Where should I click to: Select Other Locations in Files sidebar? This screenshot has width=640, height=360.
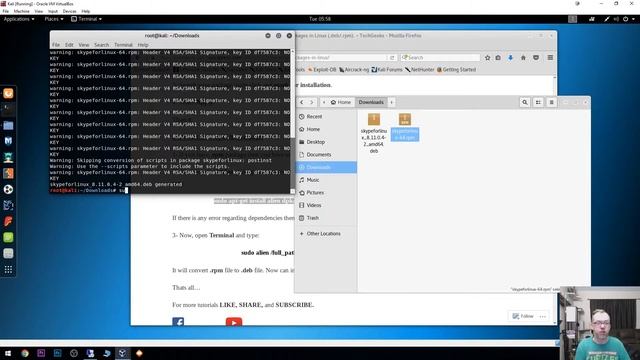[x=326, y=234]
